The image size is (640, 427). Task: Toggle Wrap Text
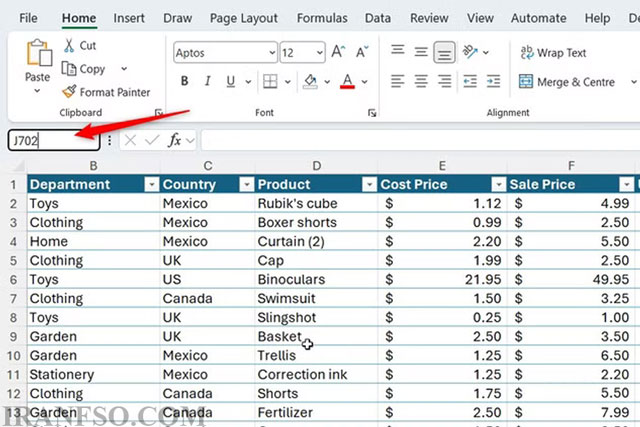click(x=553, y=53)
